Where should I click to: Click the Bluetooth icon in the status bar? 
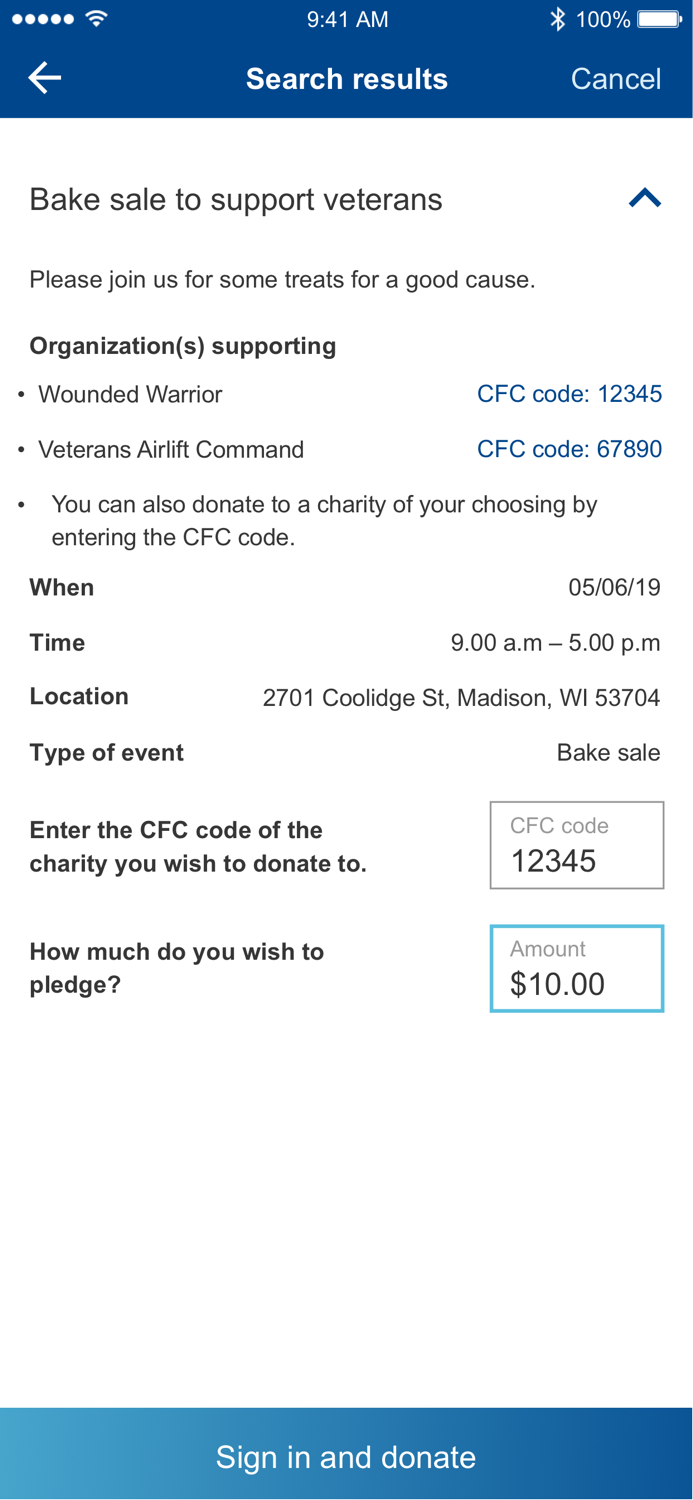[x=560, y=17]
